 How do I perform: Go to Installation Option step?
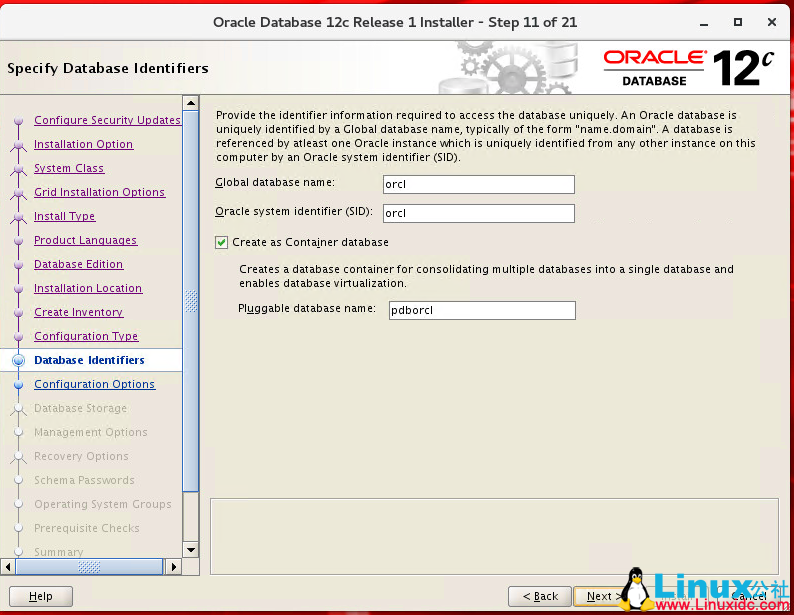[84, 144]
